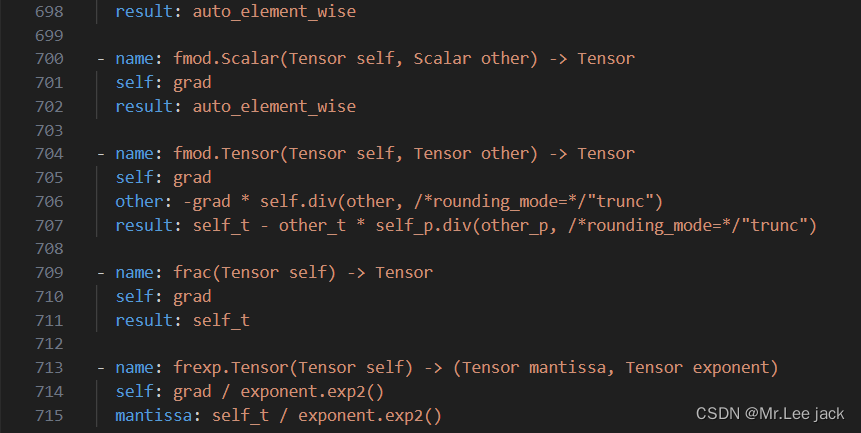The height and width of the screenshot is (433, 861).
Task: Click line number 713 in the gutter
Action: 48,368
